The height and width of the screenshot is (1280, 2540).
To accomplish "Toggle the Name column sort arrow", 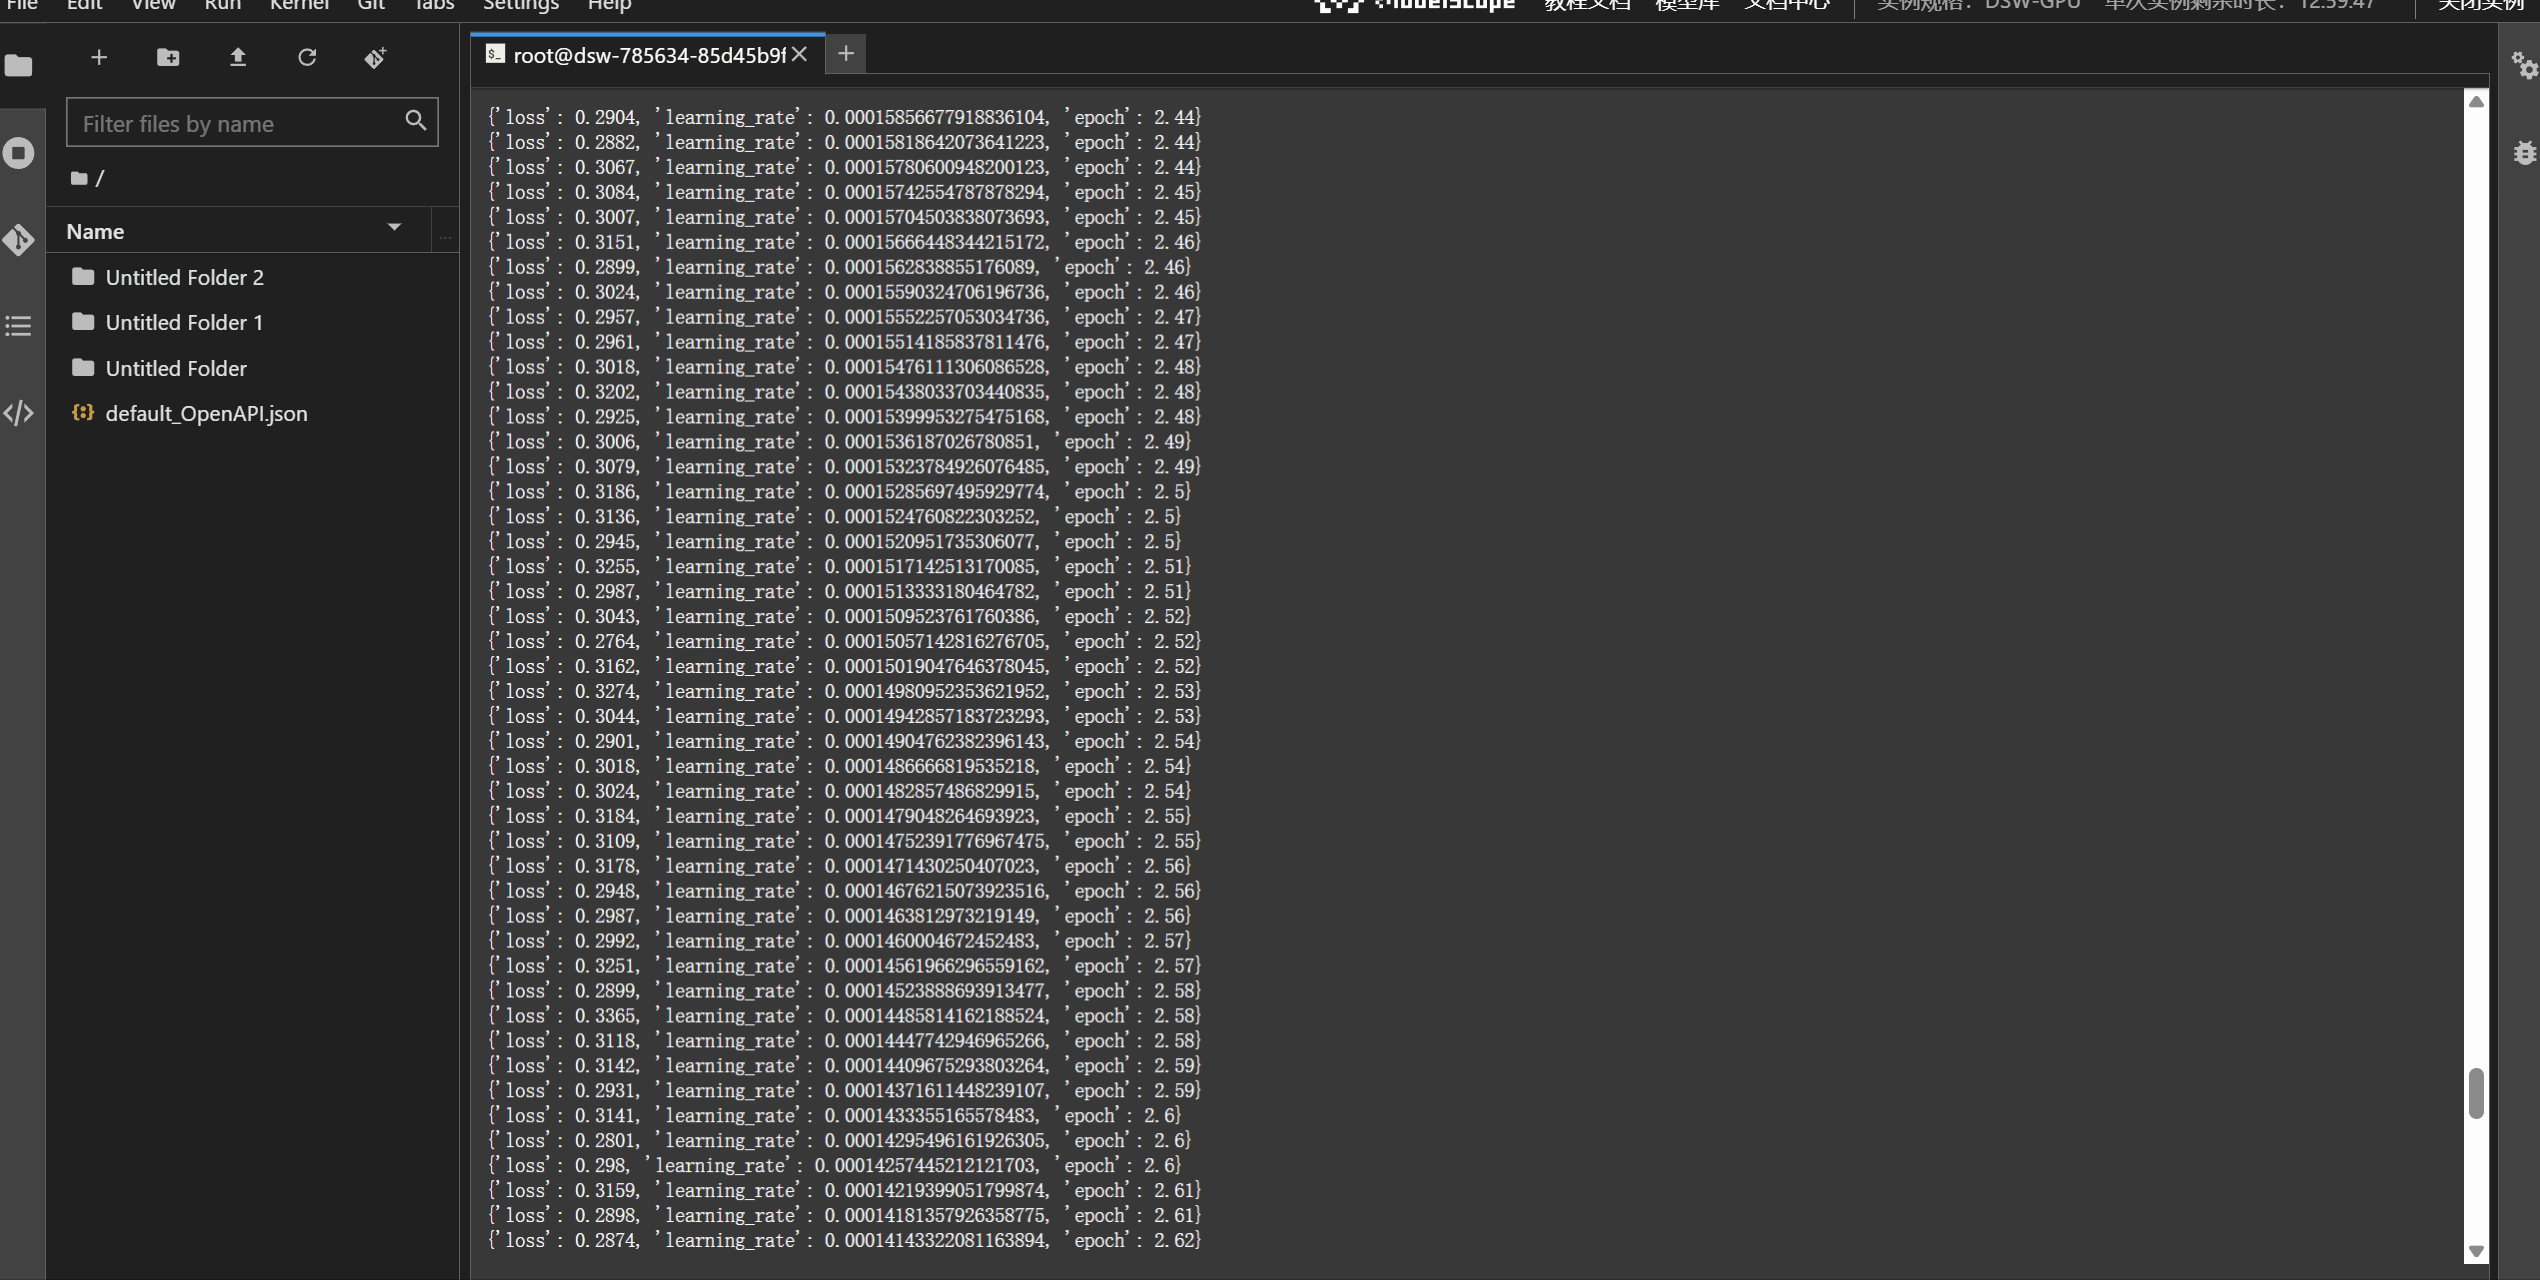I will click(394, 229).
